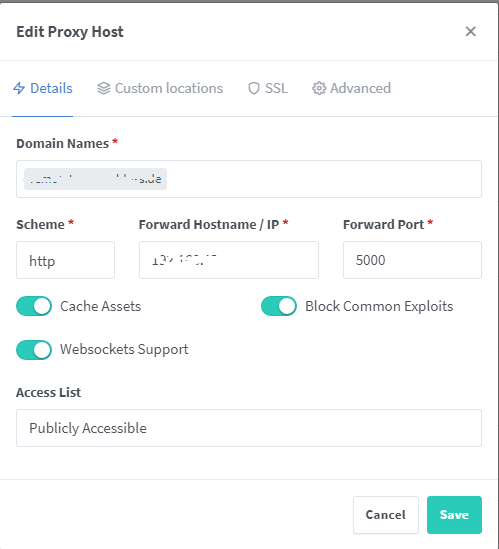
Task: Select the existing domain name tag
Action: tap(95, 179)
